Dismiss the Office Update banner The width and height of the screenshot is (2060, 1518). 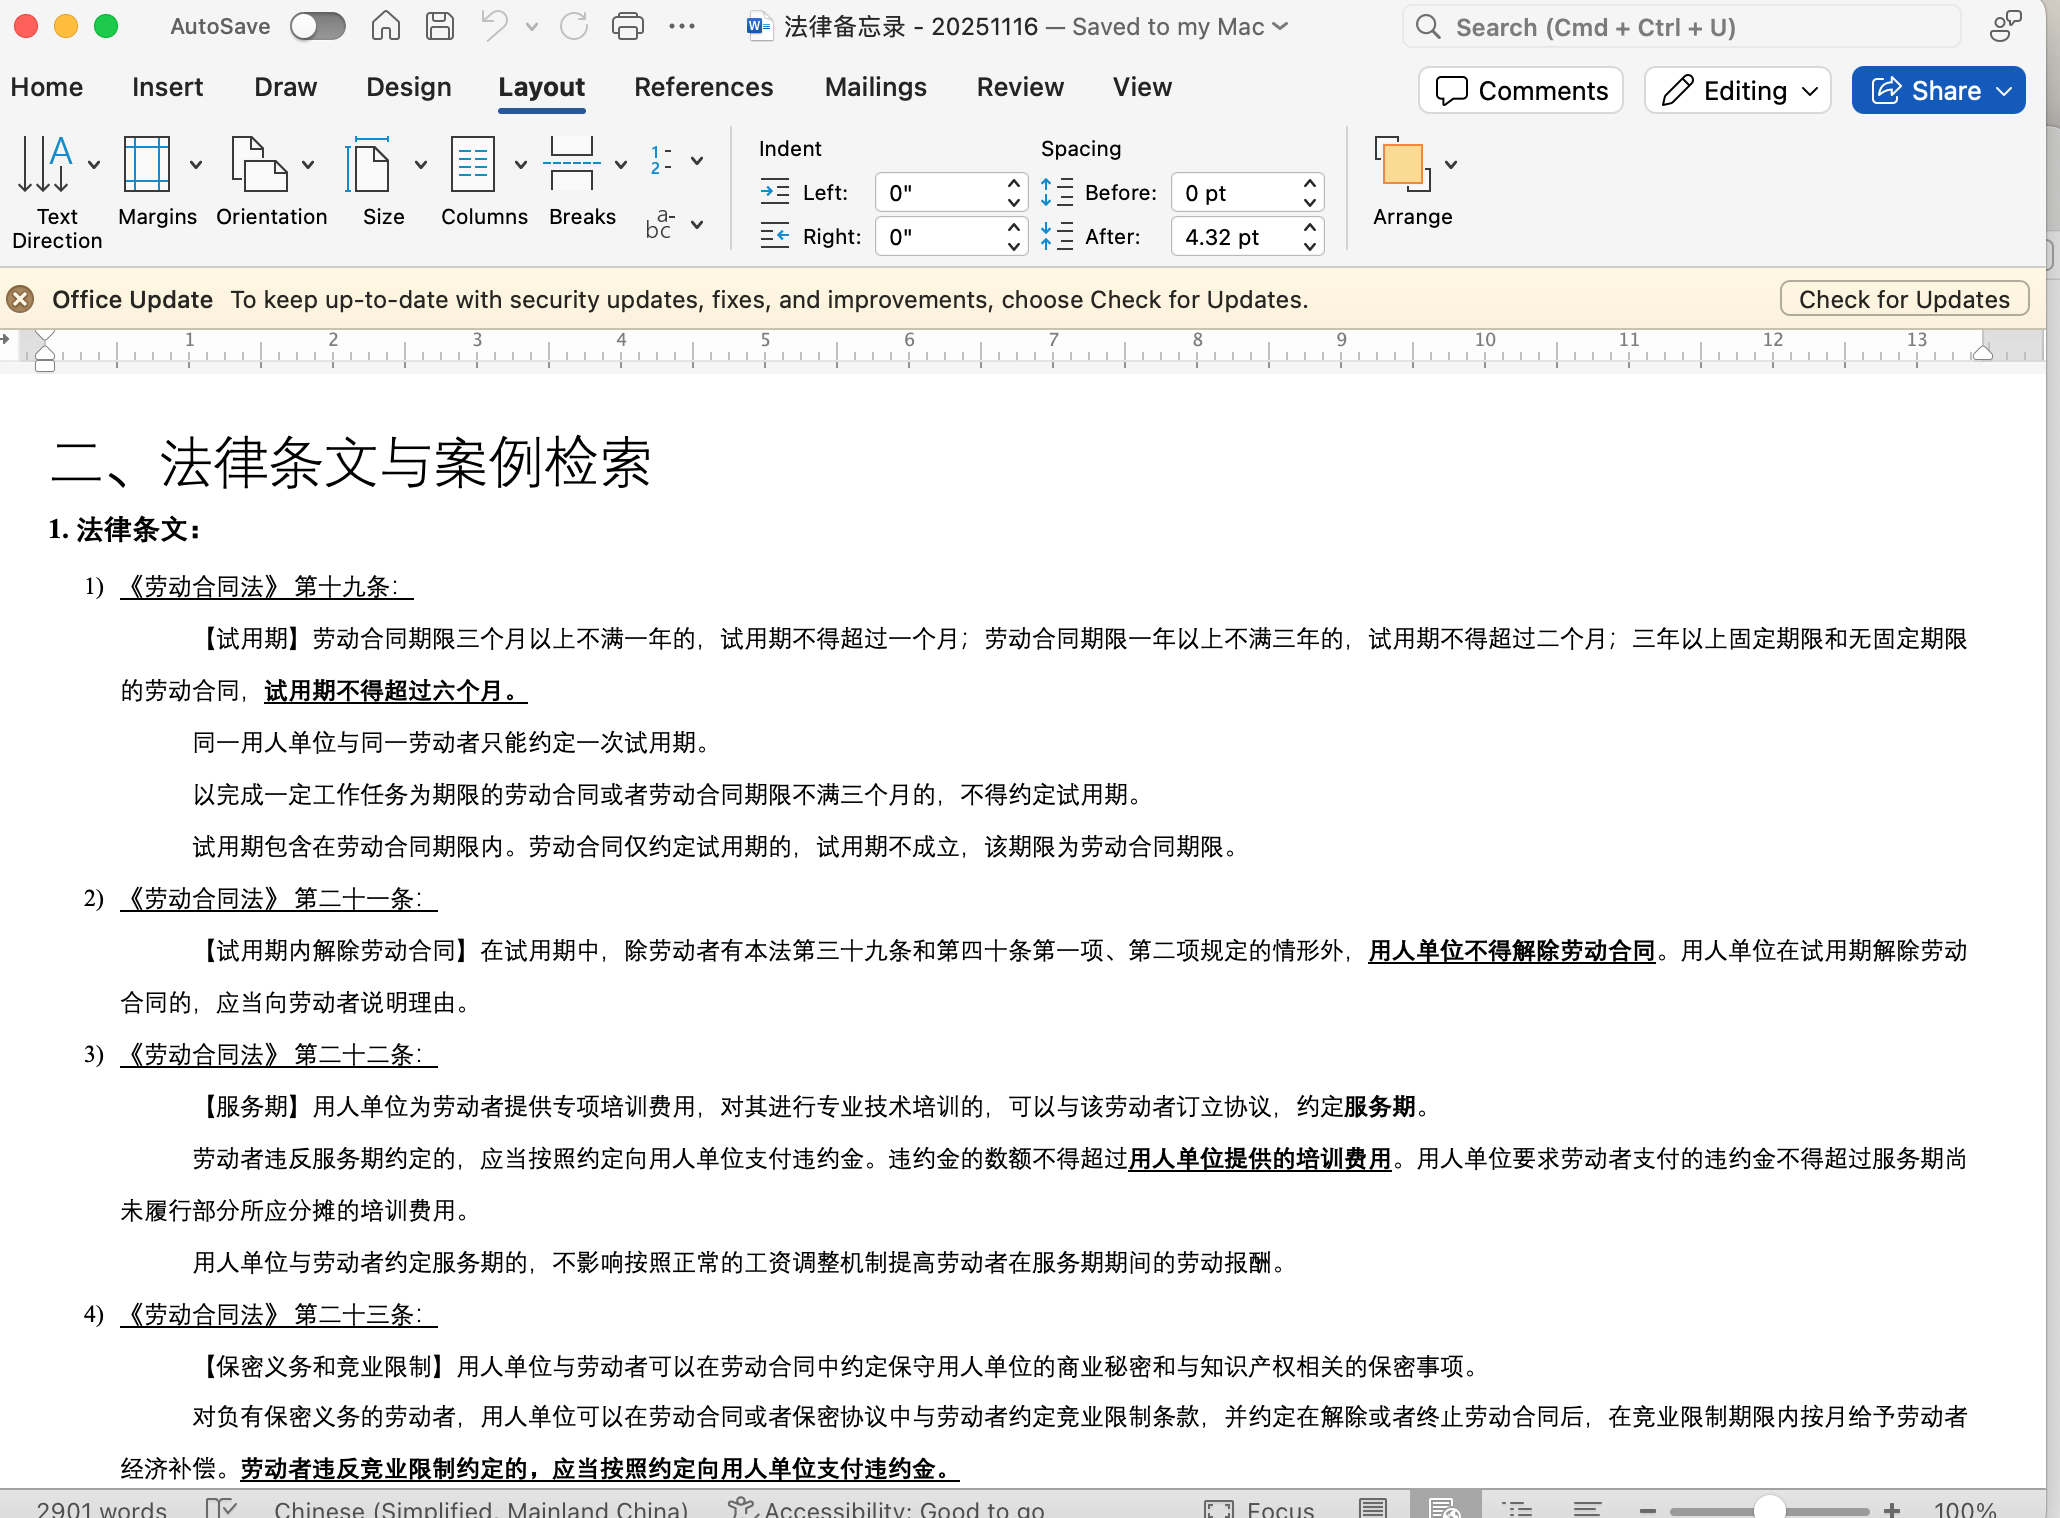pyautogui.click(x=20, y=299)
